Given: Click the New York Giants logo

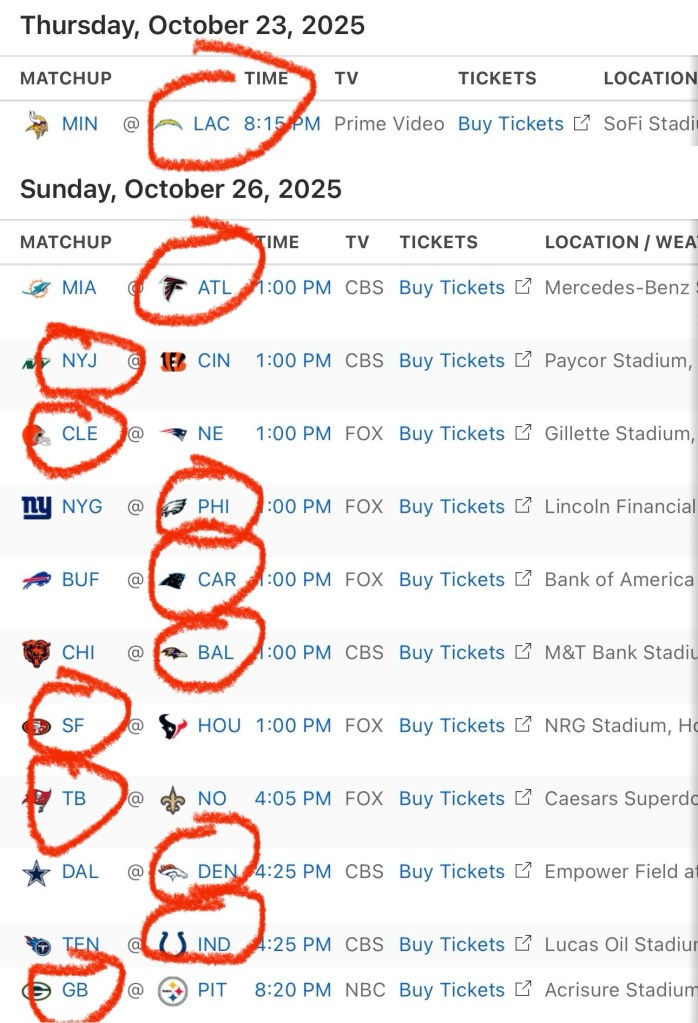Looking at the screenshot, I should click(x=36, y=508).
